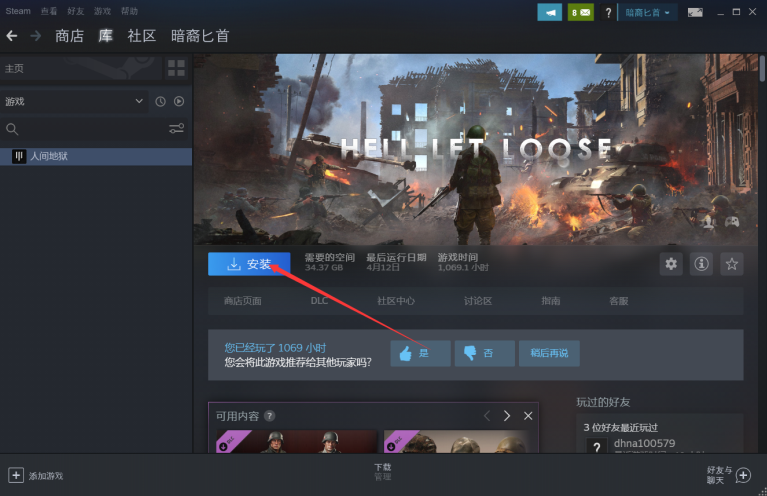Recommend the game with thumbs up 是
767x496 pixels.
[x=420, y=353]
